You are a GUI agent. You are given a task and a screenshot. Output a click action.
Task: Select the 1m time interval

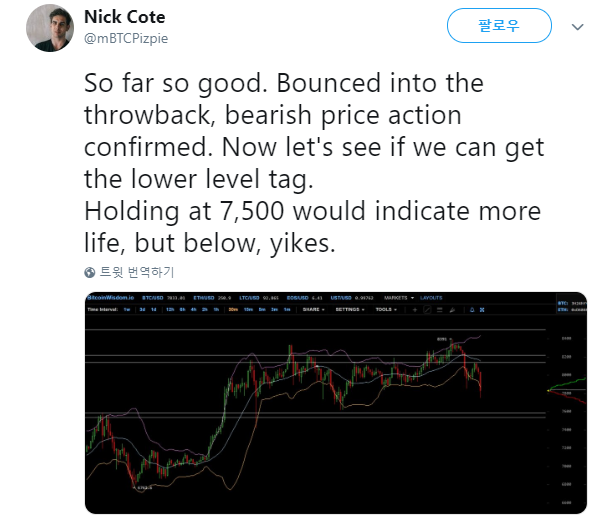(x=287, y=310)
